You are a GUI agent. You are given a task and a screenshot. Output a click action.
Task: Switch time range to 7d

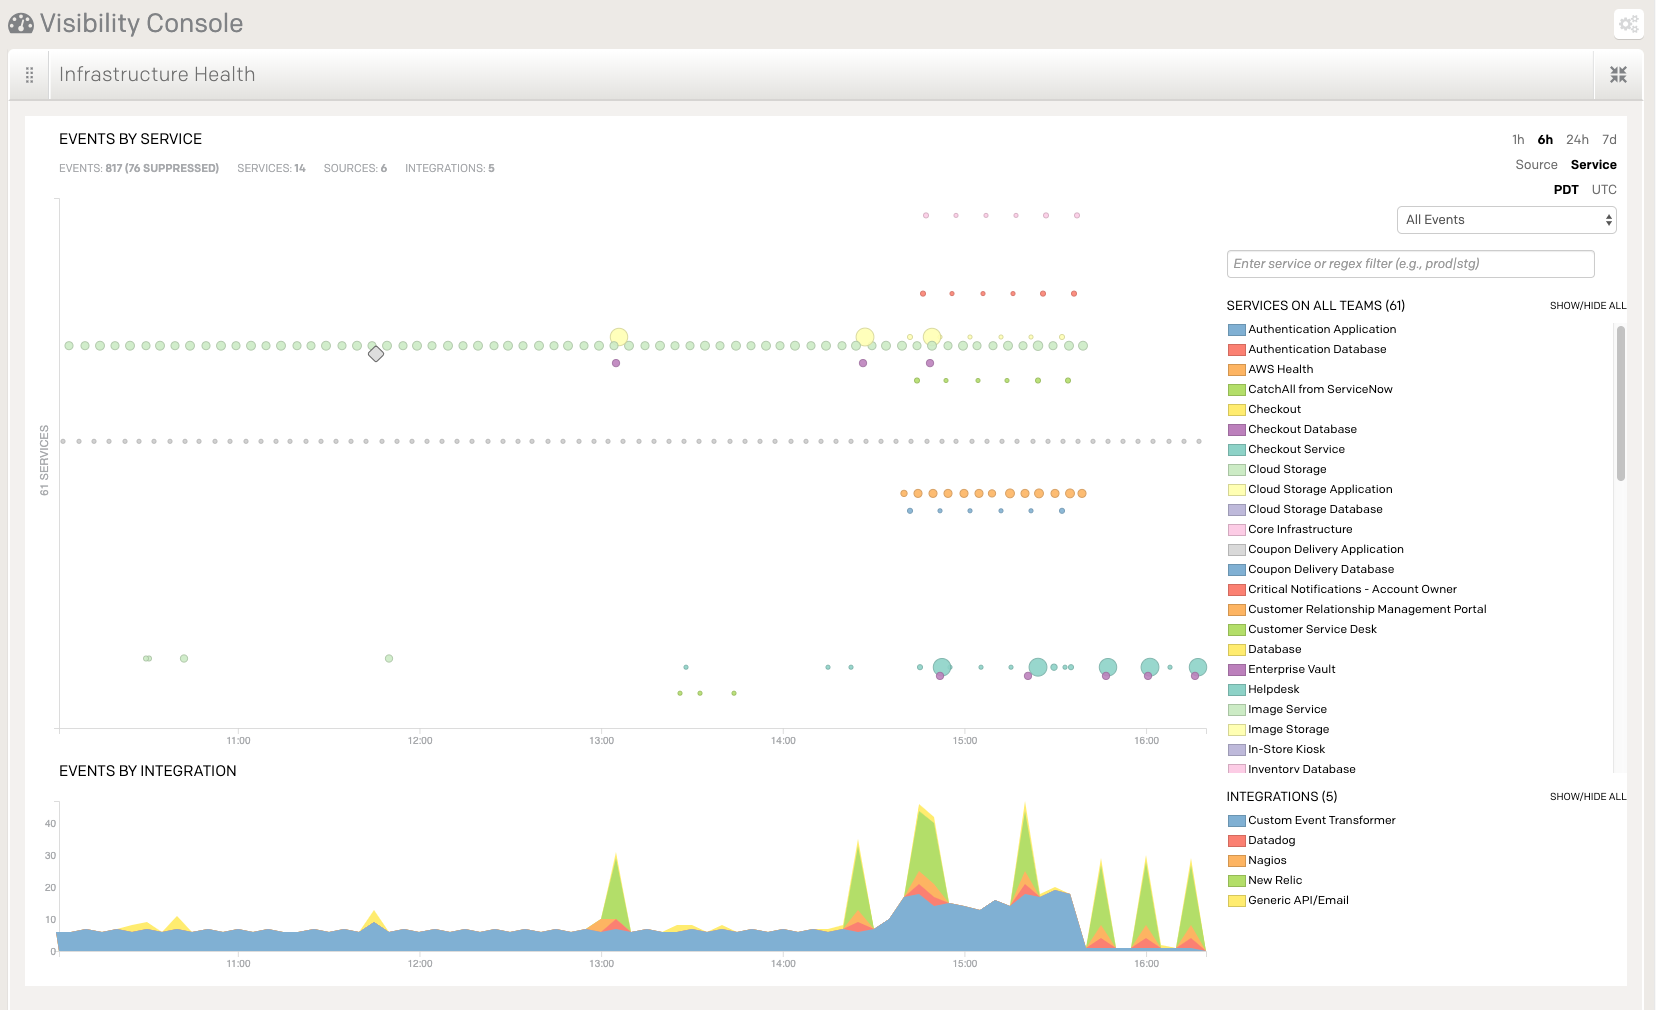1609,140
